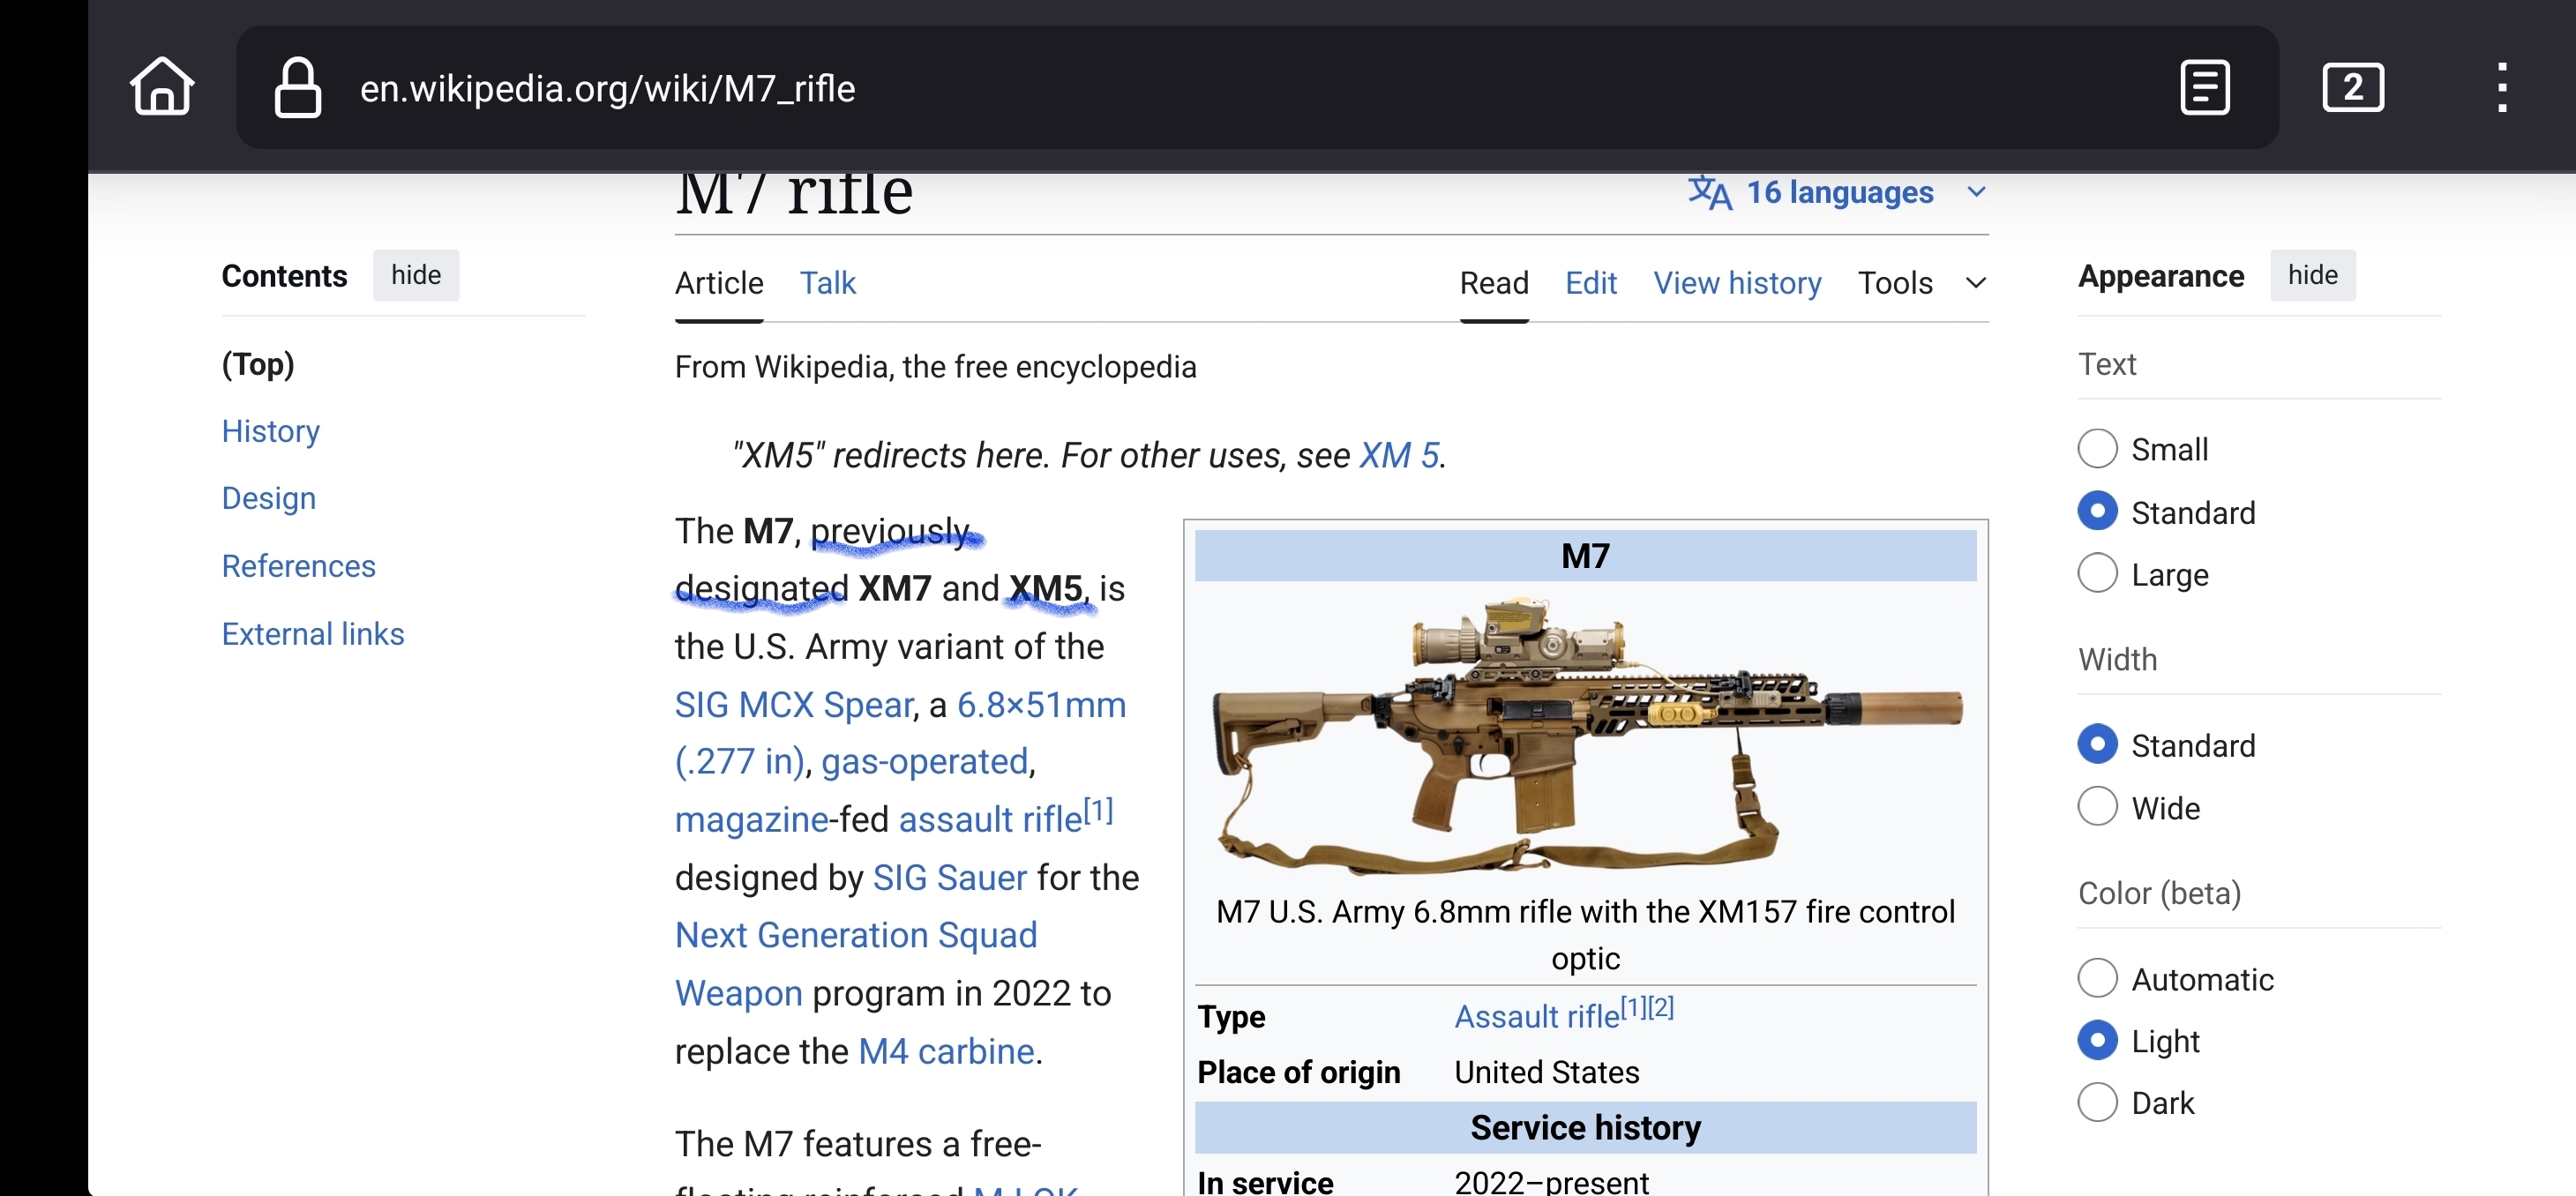Click the M7 rifle infobox photo
This screenshot has width=2576, height=1196.
click(x=1585, y=735)
